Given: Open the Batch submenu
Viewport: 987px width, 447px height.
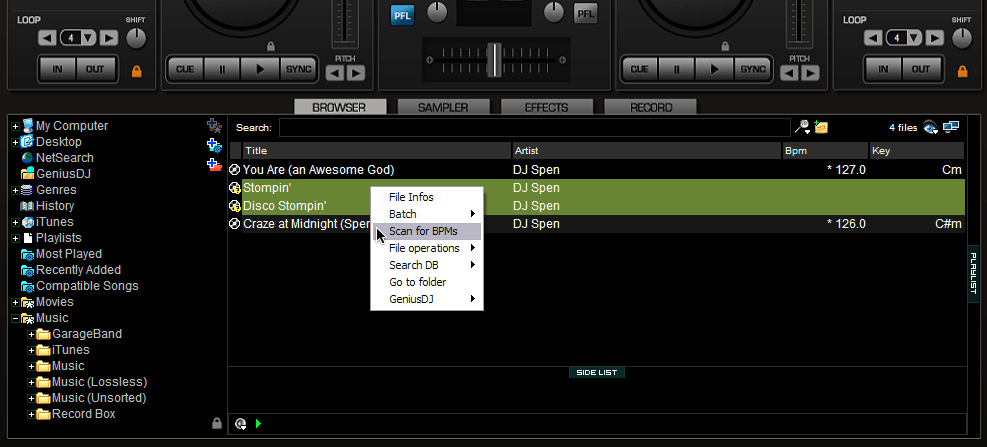Looking at the screenshot, I should [x=427, y=214].
